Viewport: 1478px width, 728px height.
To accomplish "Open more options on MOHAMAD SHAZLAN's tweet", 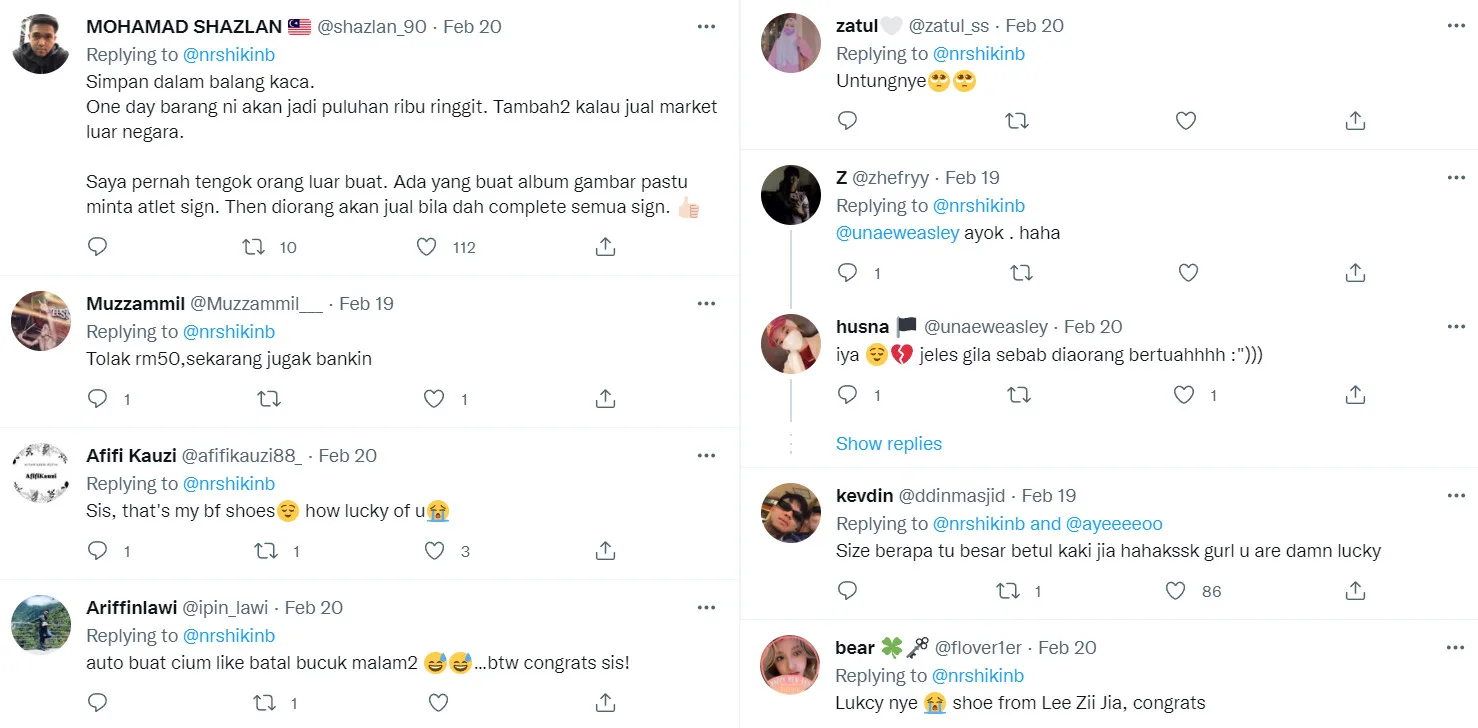I will 706,27.
